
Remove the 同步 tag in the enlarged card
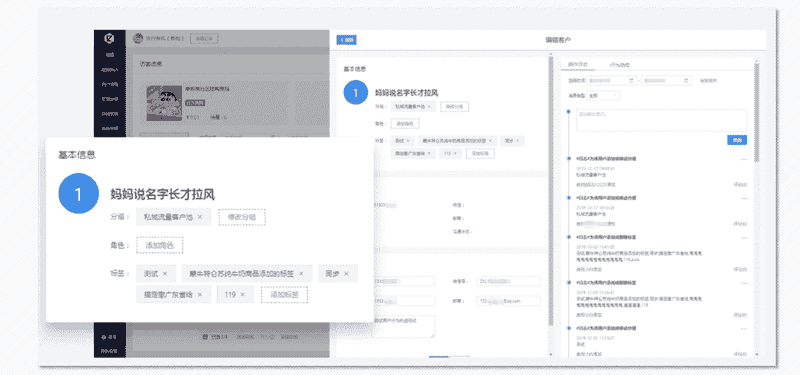(x=346, y=273)
